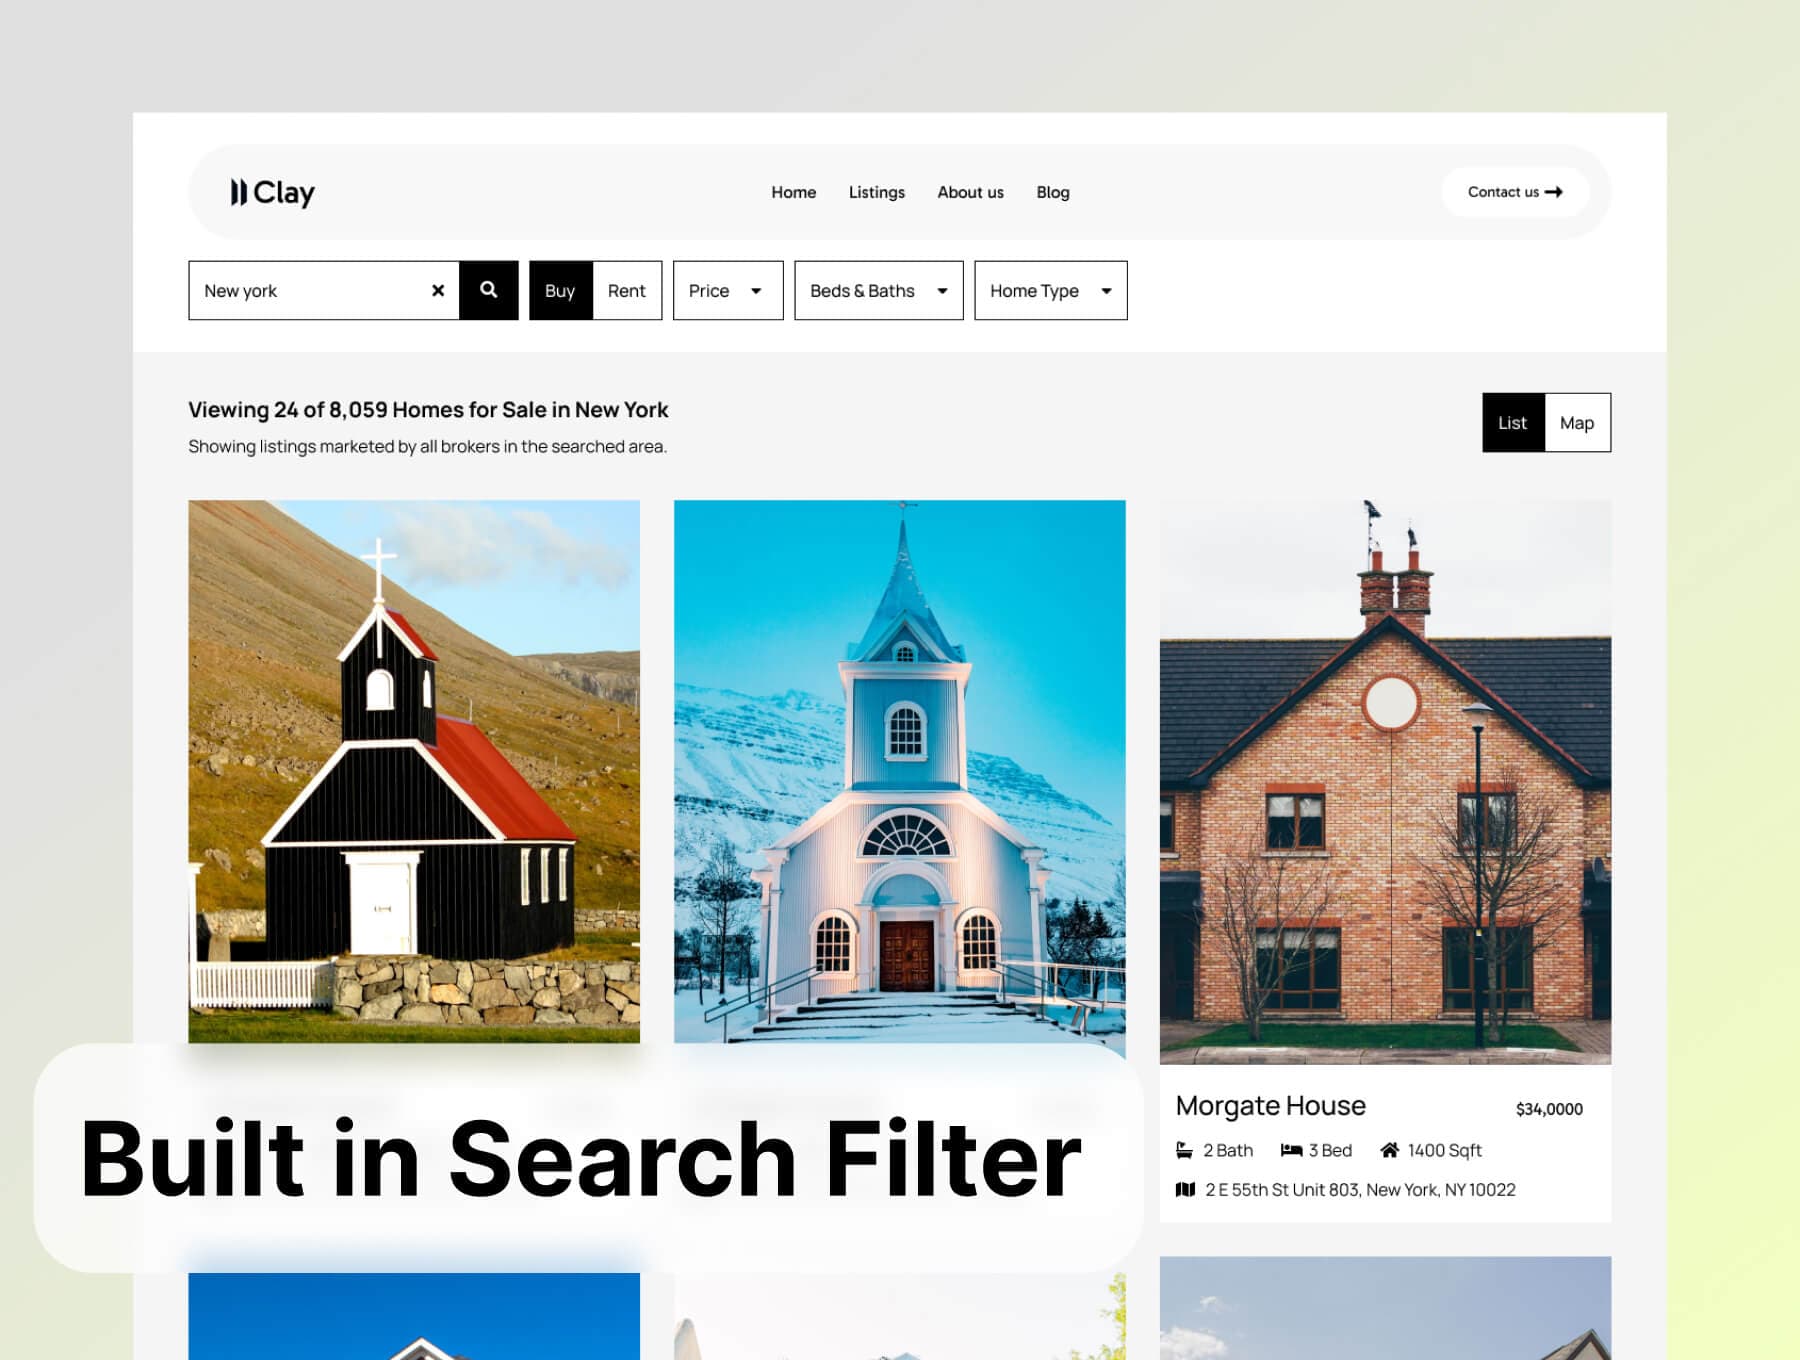
Task: Open the Price dropdown
Action: (x=727, y=291)
